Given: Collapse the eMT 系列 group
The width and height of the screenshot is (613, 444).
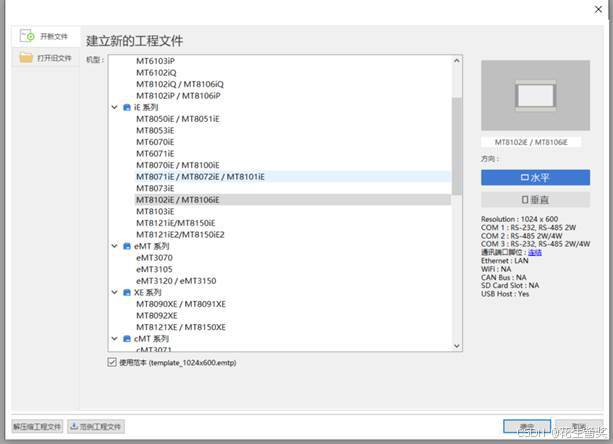Looking at the screenshot, I should (x=115, y=246).
